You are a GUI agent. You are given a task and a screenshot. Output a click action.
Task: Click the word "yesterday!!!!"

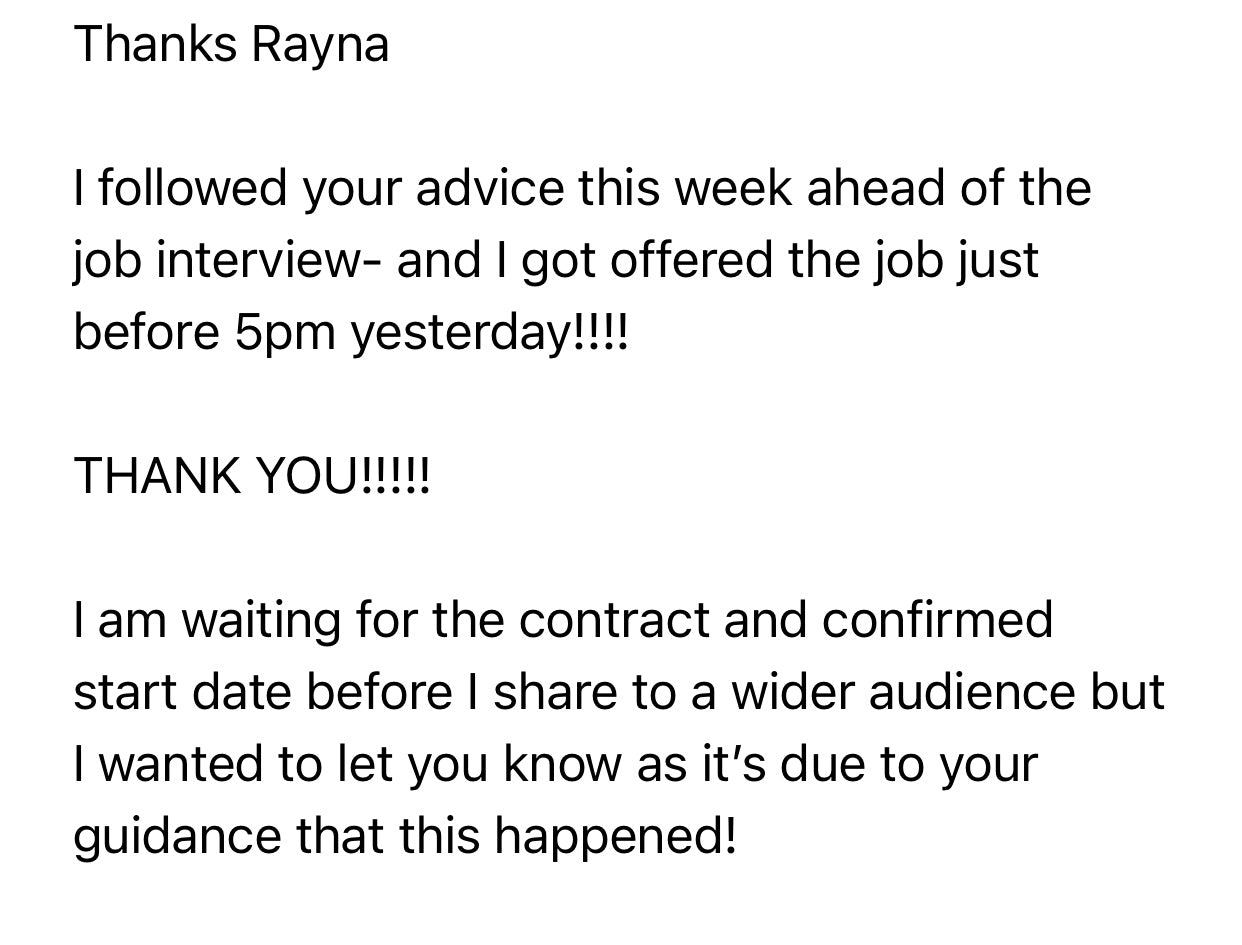pyautogui.click(x=490, y=332)
